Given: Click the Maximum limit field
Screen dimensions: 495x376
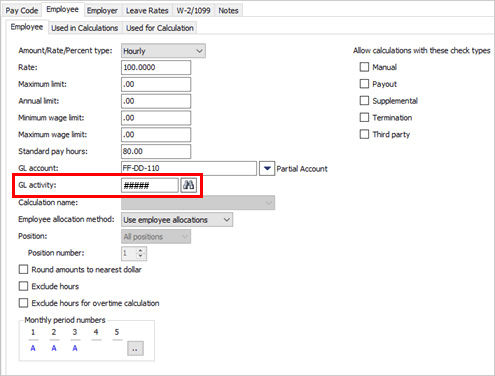Looking at the screenshot, I should 156,84.
